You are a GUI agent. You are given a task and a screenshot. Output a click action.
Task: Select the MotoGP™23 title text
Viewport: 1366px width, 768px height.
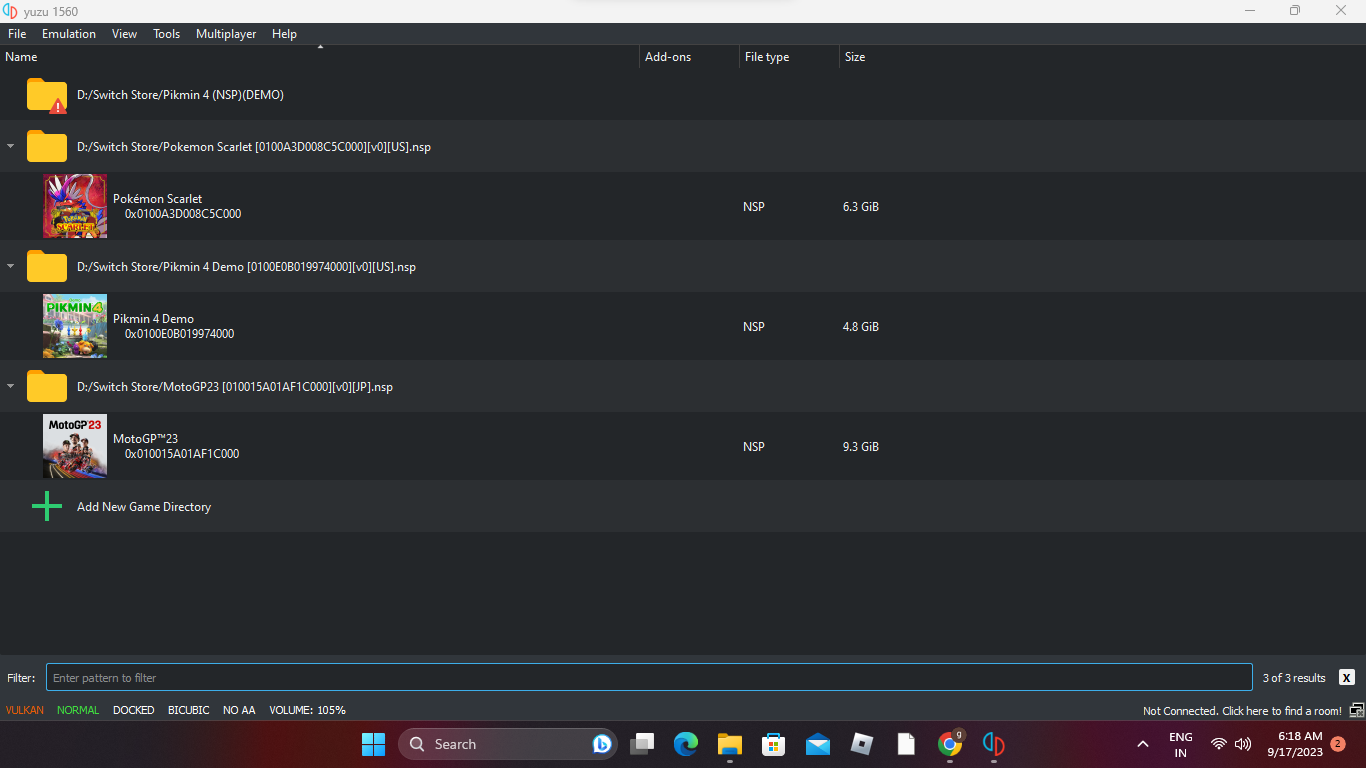pos(145,439)
